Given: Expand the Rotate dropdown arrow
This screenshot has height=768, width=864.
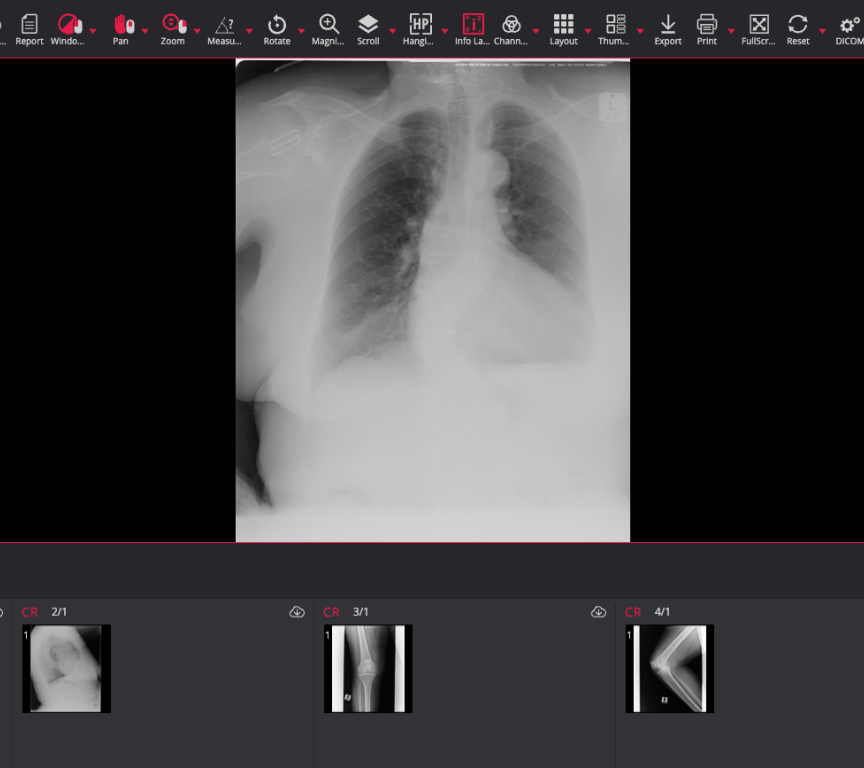Looking at the screenshot, I should pos(301,31).
